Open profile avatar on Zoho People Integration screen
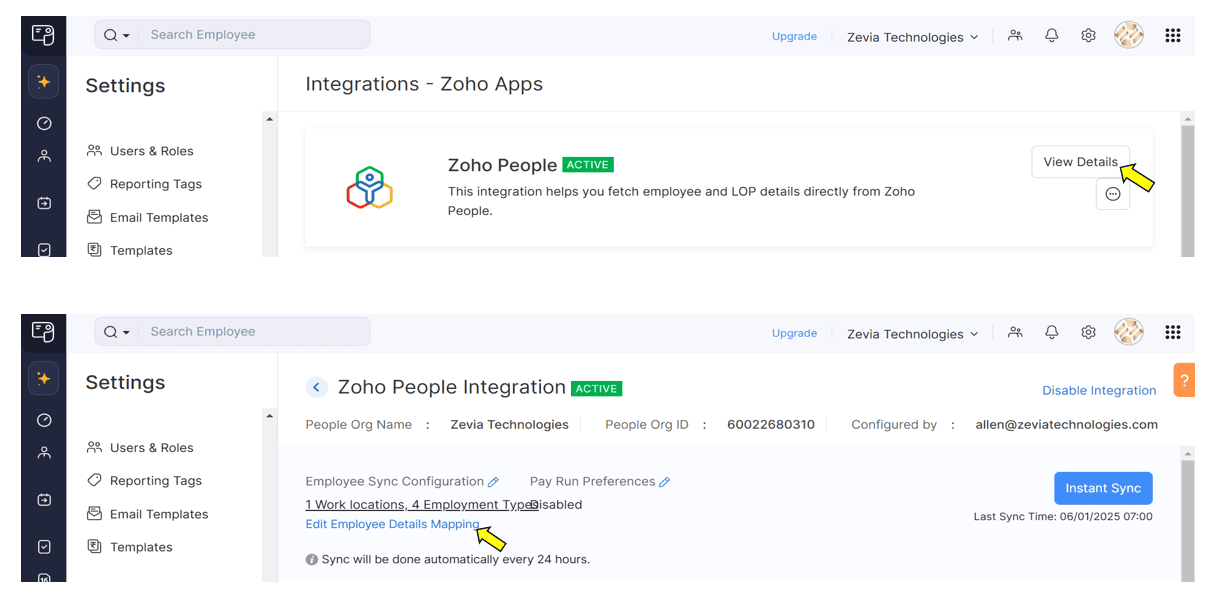 (1129, 332)
